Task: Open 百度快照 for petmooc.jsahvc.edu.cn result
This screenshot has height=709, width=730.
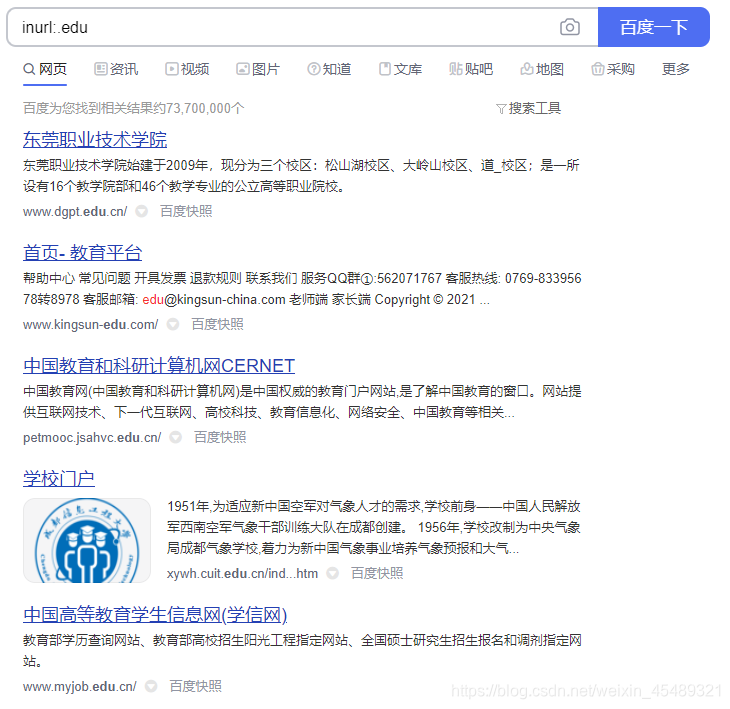Action: (x=220, y=438)
